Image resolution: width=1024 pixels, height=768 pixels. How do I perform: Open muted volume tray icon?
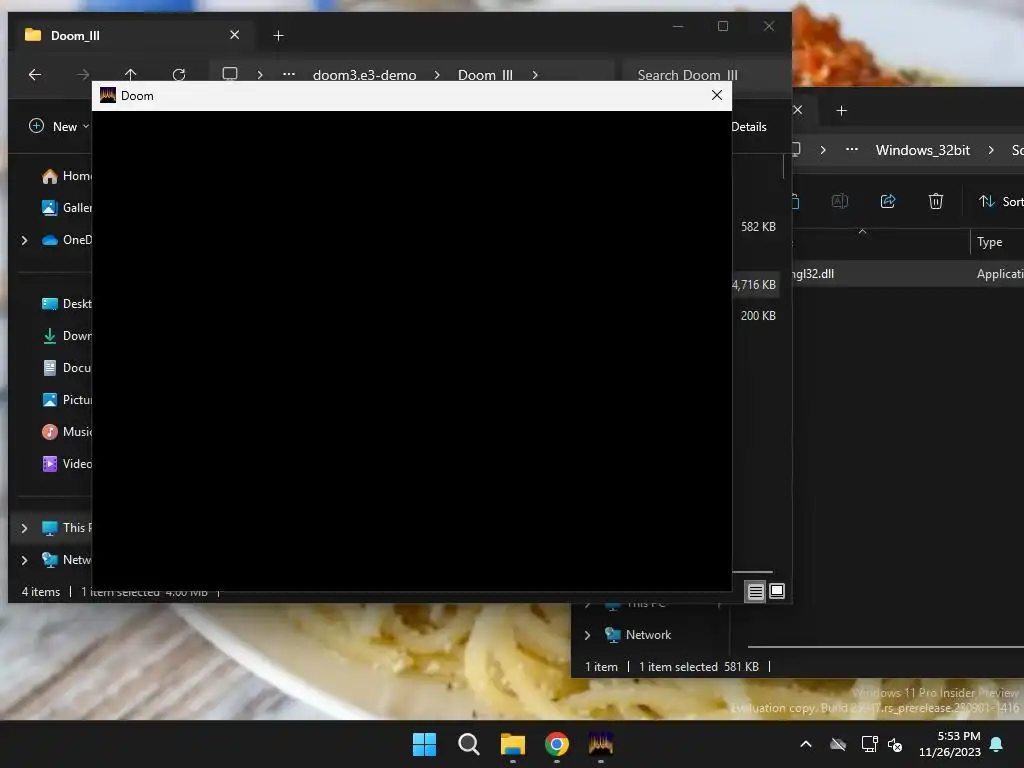(x=895, y=744)
